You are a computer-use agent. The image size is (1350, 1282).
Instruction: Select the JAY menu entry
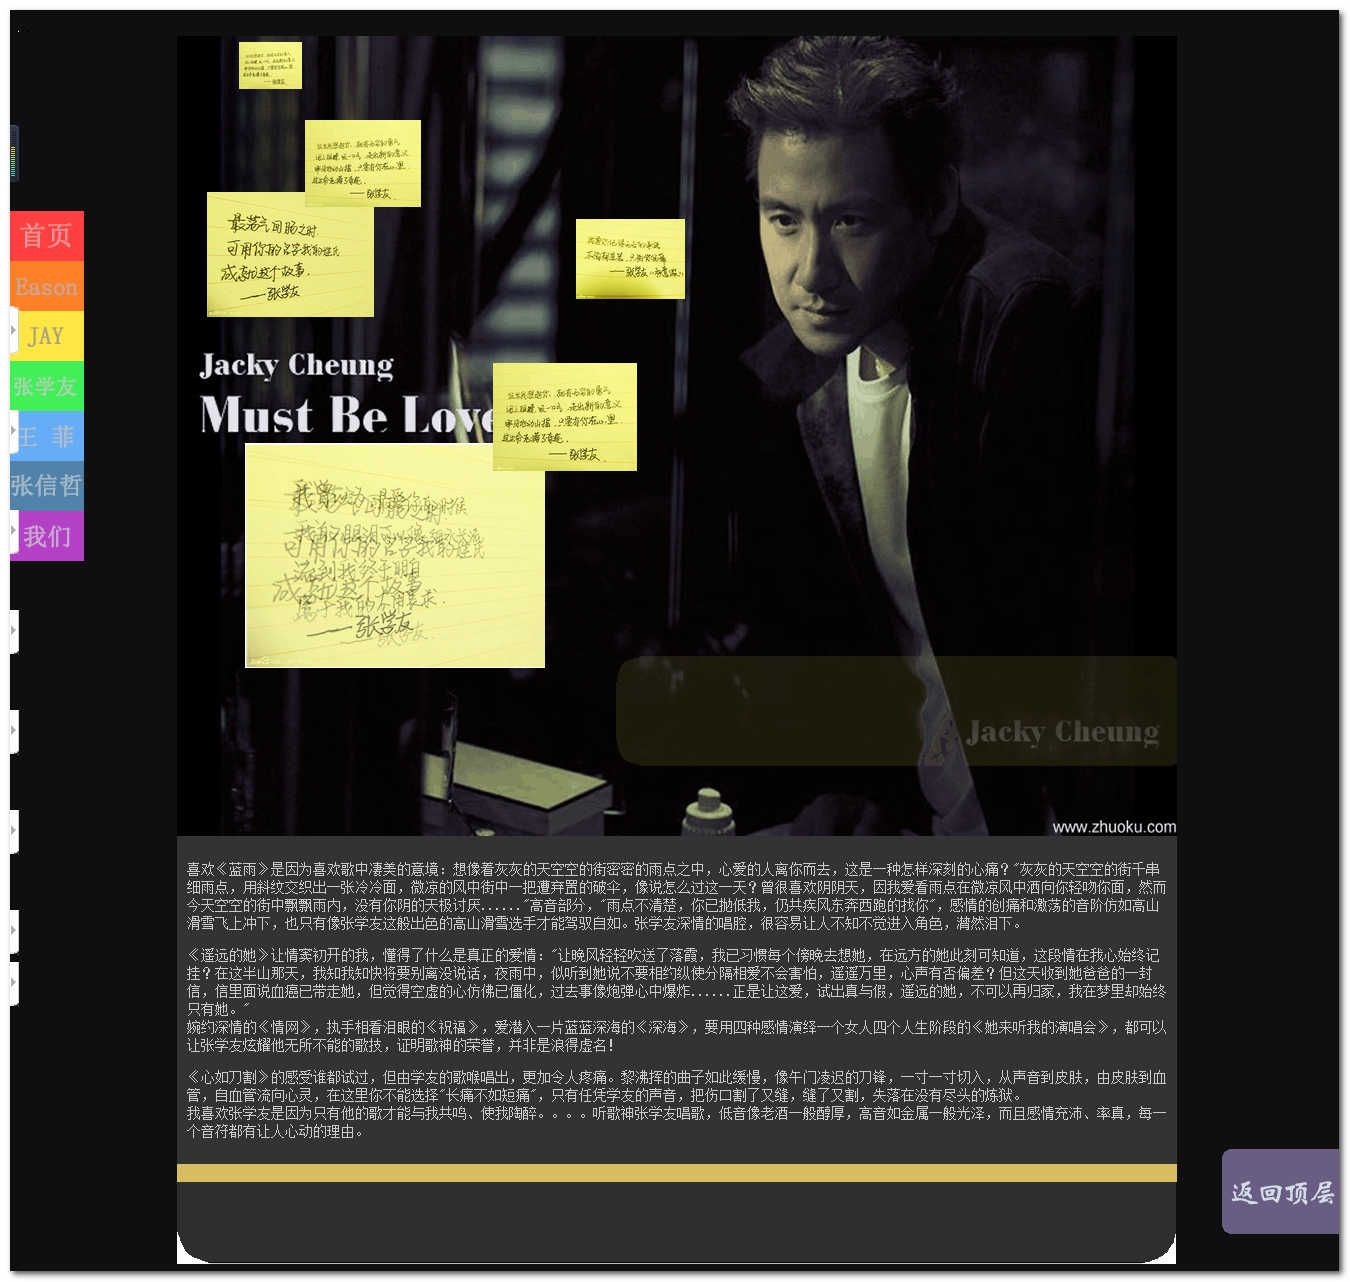[47, 336]
